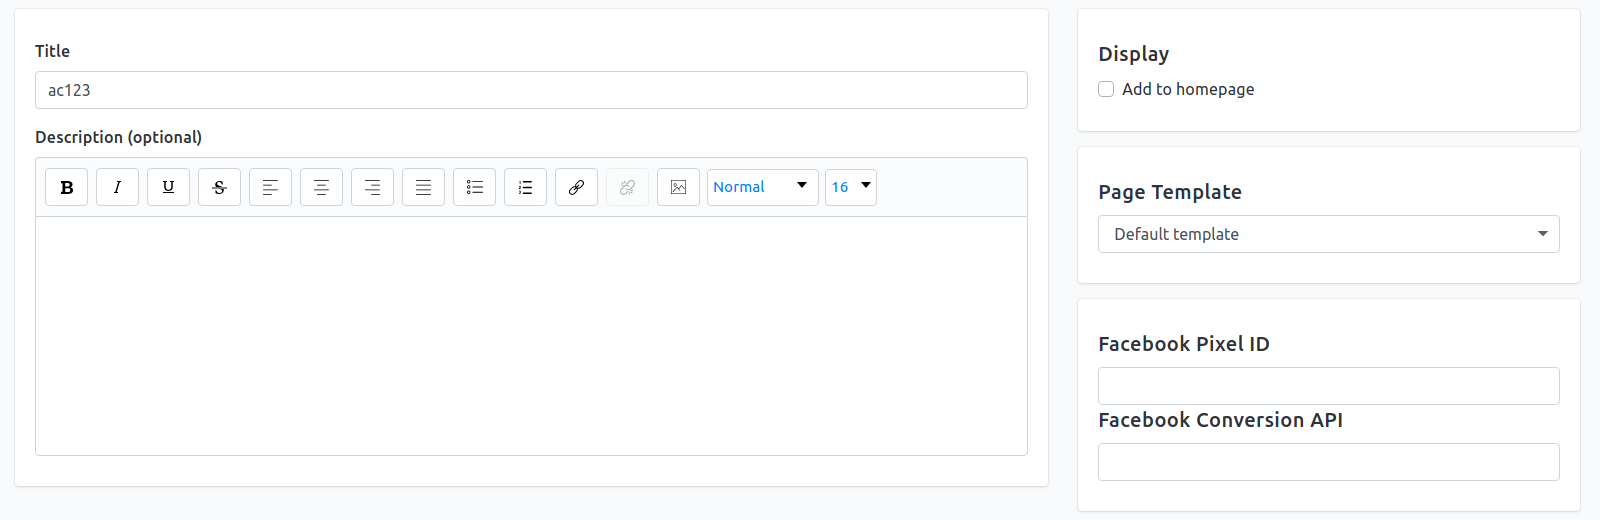Insert a numbered list
Image resolution: width=1600 pixels, height=520 pixels.
coord(525,187)
